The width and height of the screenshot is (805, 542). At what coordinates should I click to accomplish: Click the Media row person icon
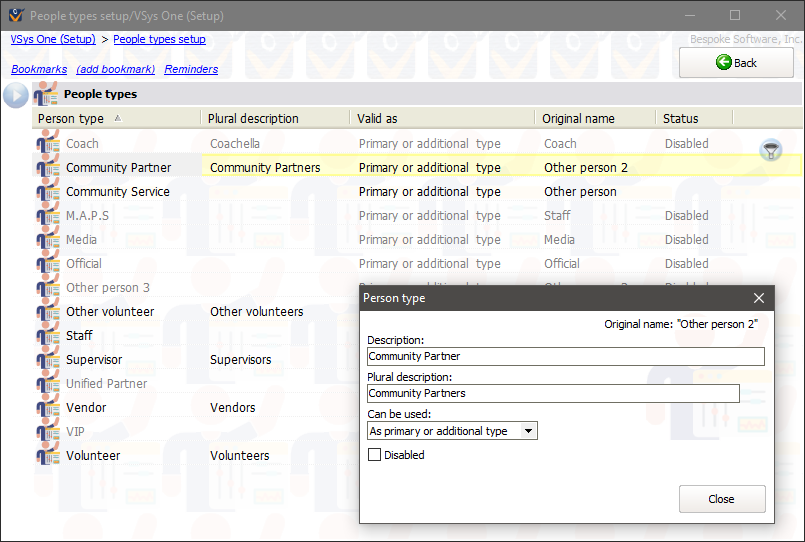click(x=47, y=240)
